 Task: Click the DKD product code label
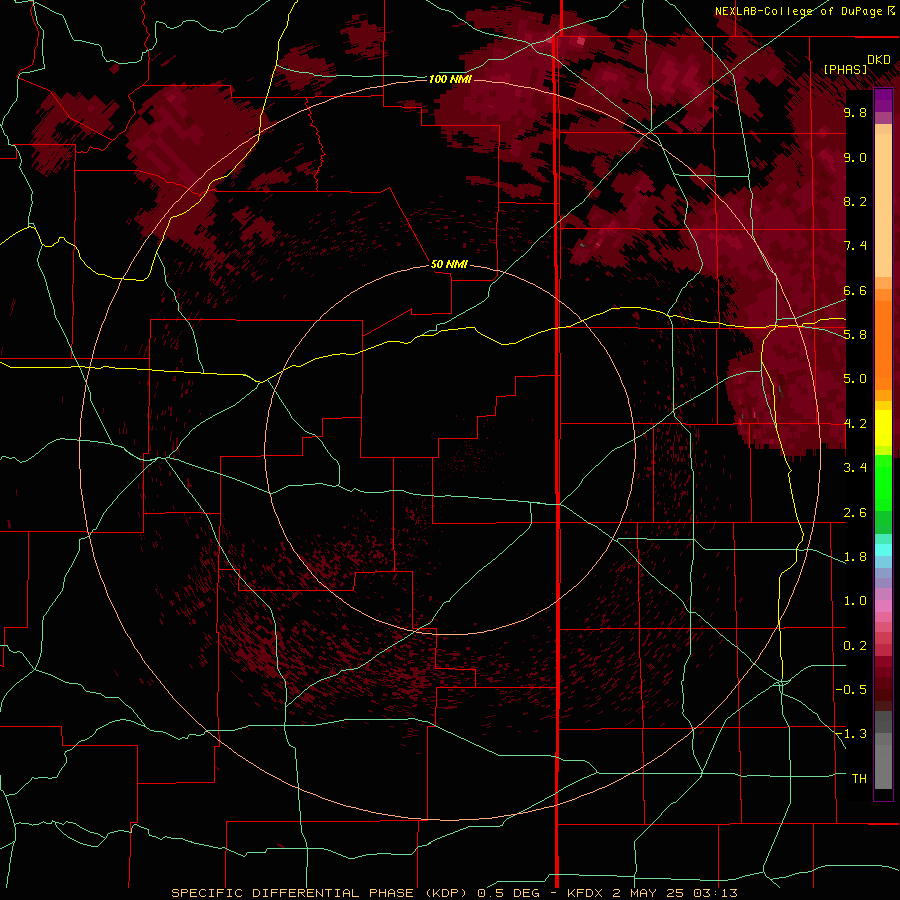click(x=879, y=60)
